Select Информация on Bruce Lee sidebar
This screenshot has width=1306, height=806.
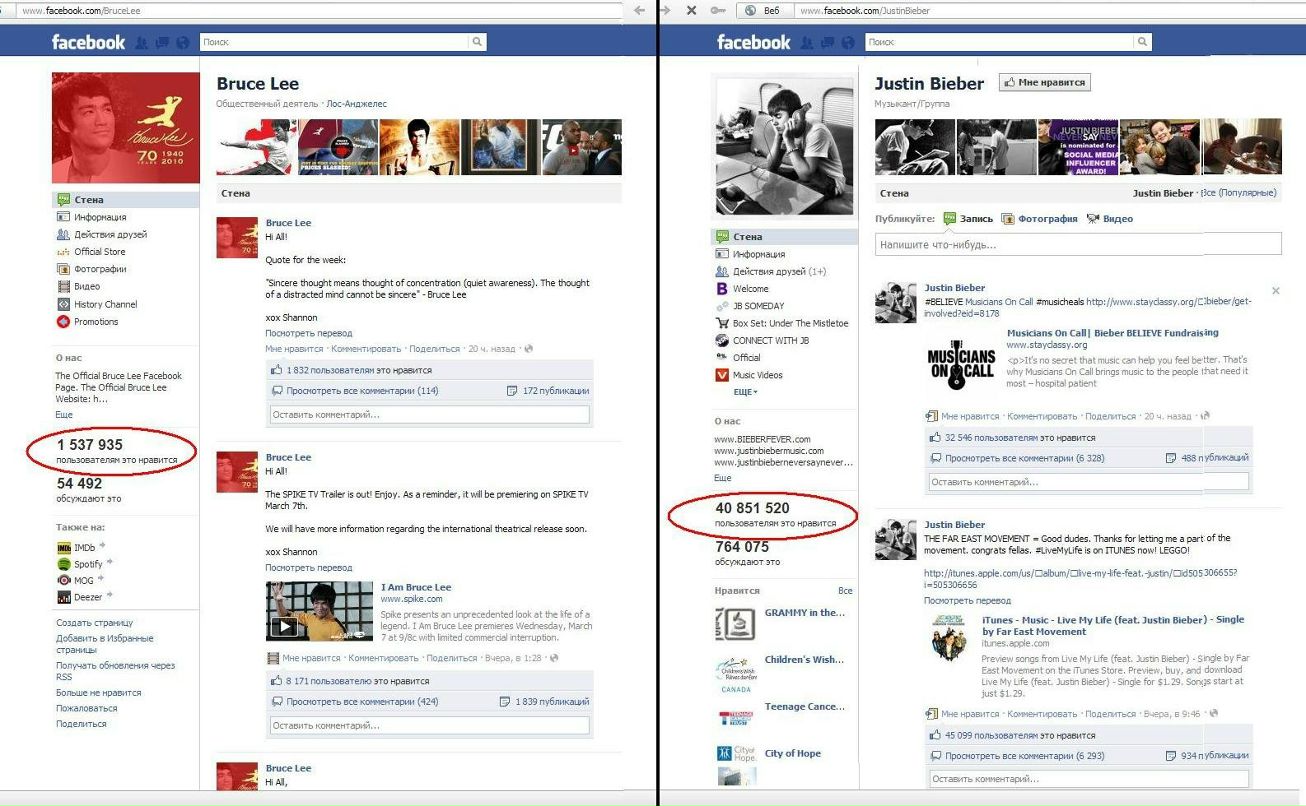coord(100,217)
